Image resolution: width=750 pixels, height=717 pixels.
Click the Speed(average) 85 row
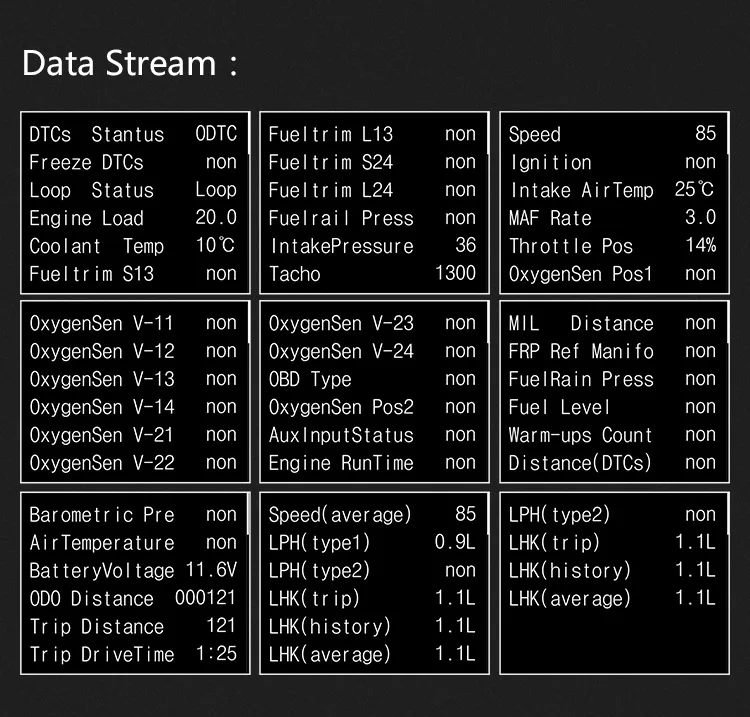tap(372, 515)
